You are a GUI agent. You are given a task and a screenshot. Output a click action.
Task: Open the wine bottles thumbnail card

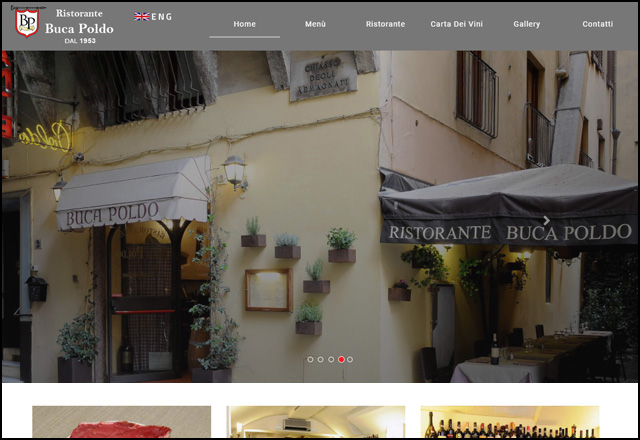(510, 422)
